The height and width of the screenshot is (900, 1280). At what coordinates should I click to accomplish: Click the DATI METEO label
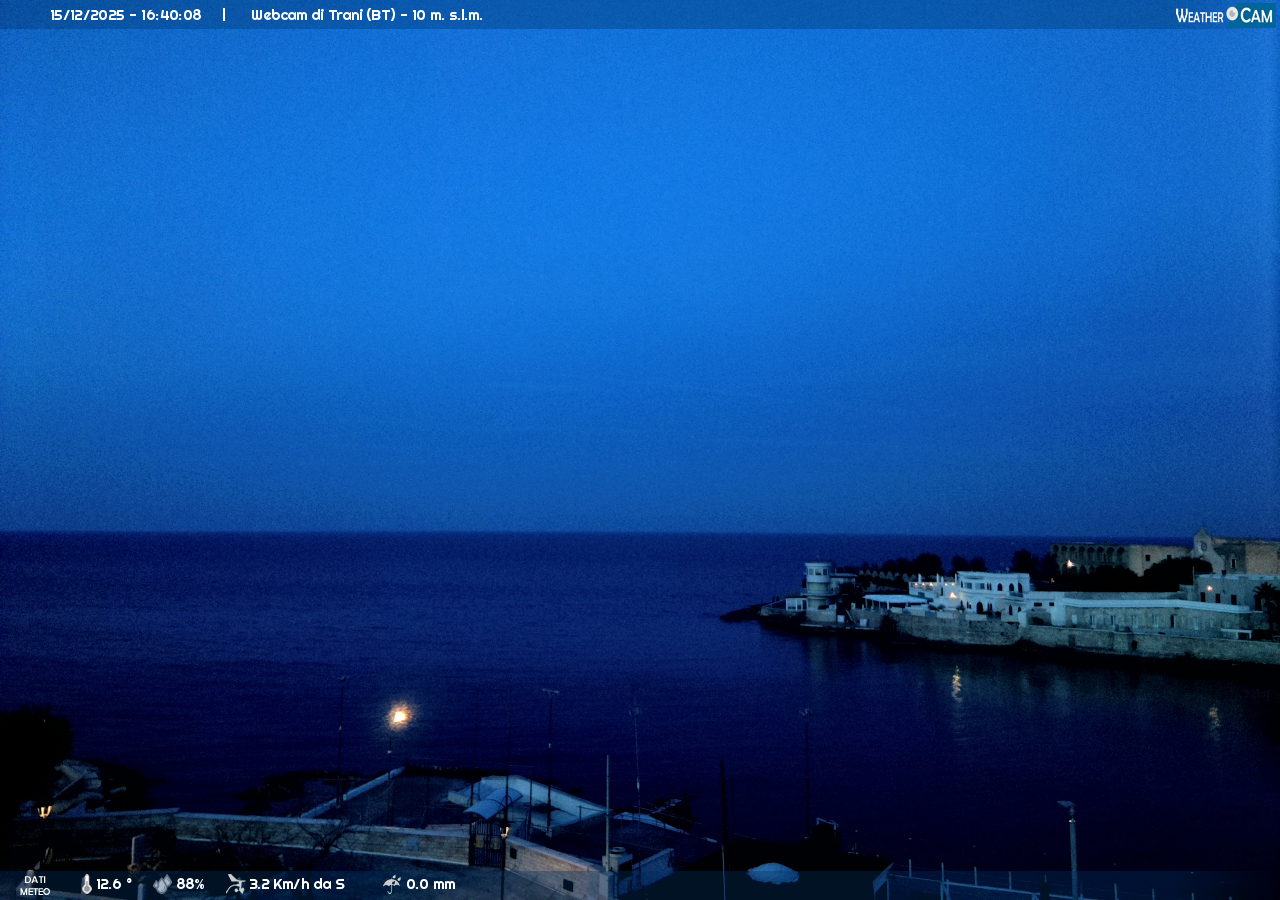[35, 885]
